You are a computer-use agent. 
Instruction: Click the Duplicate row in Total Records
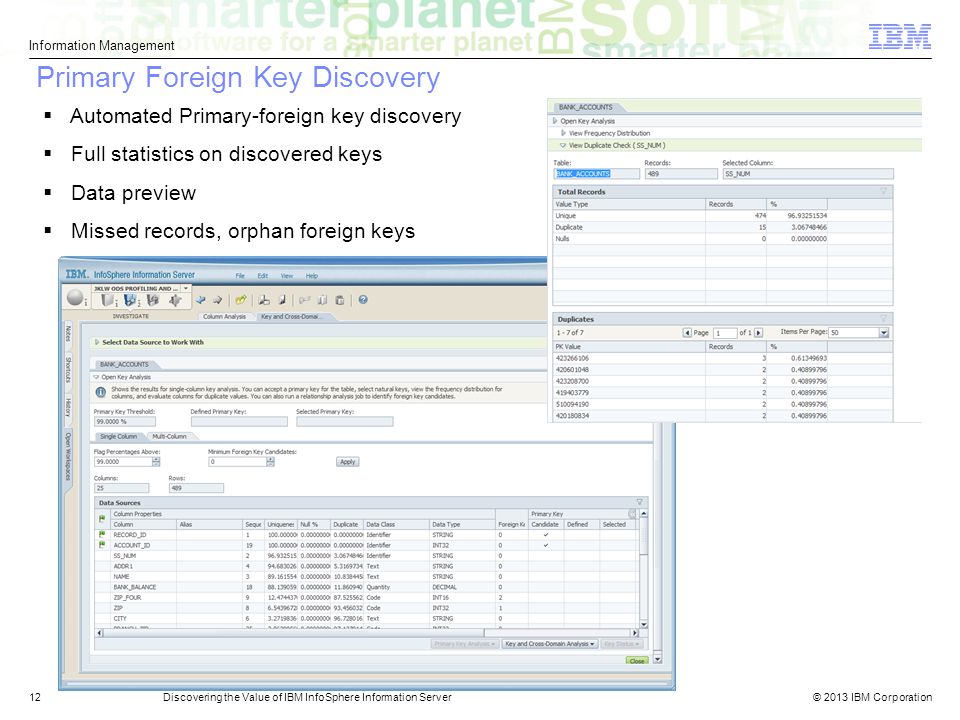(x=722, y=227)
